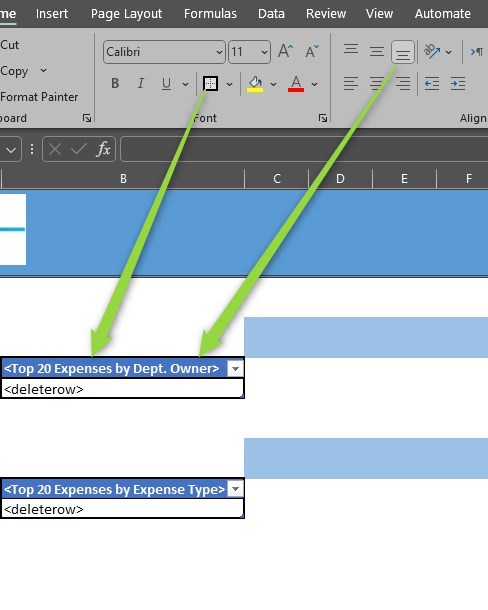Select Top Align icon
The image size is (488, 610).
tap(351, 51)
